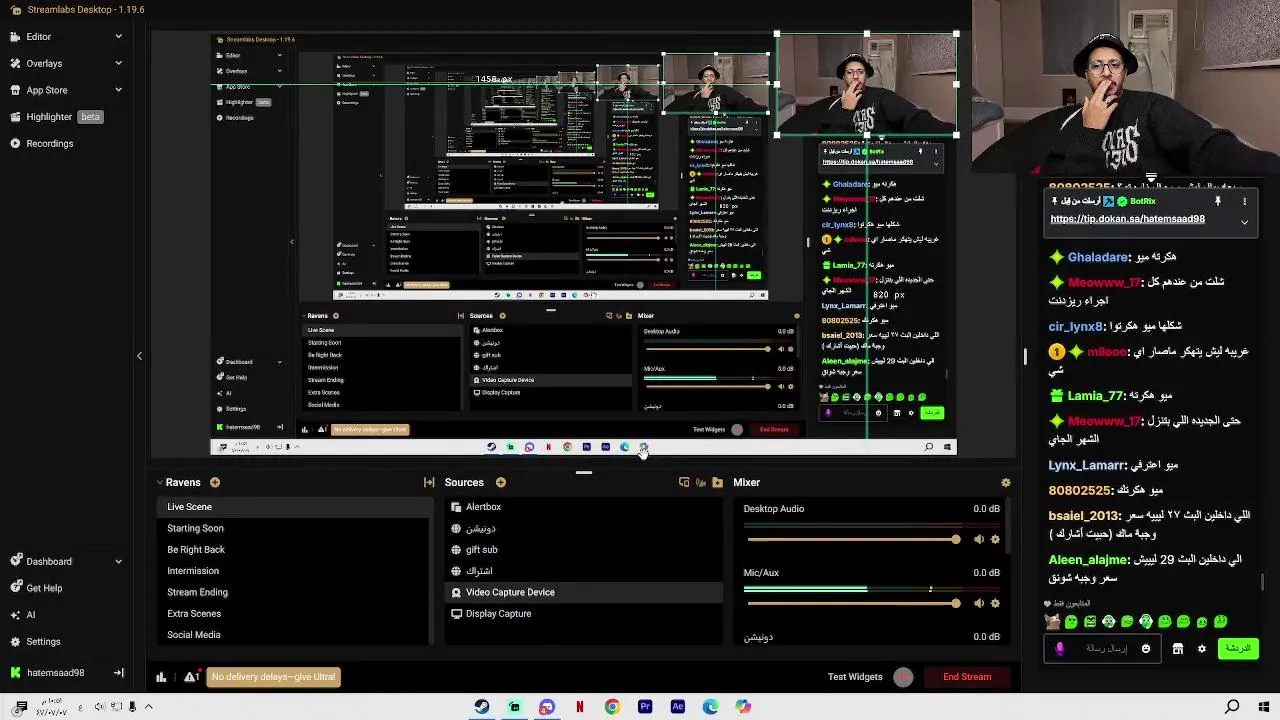Expand the Overlays chevron
1280x720 pixels.
tap(118, 63)
